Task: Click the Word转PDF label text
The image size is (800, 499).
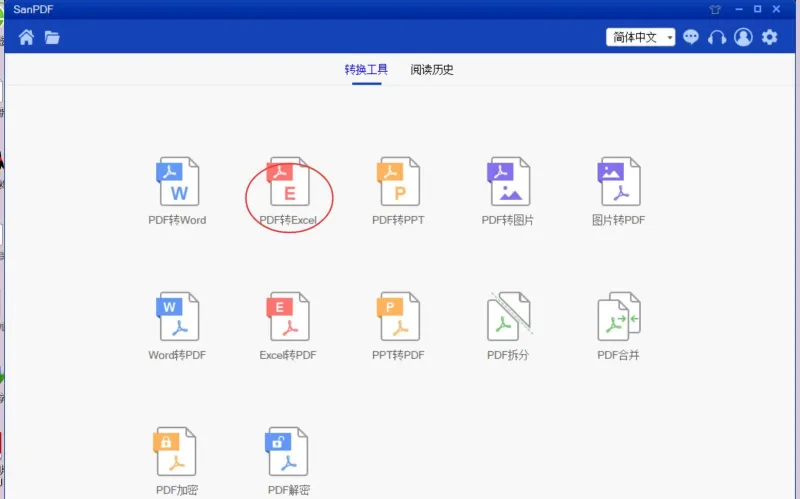Action: pos(178,355)
